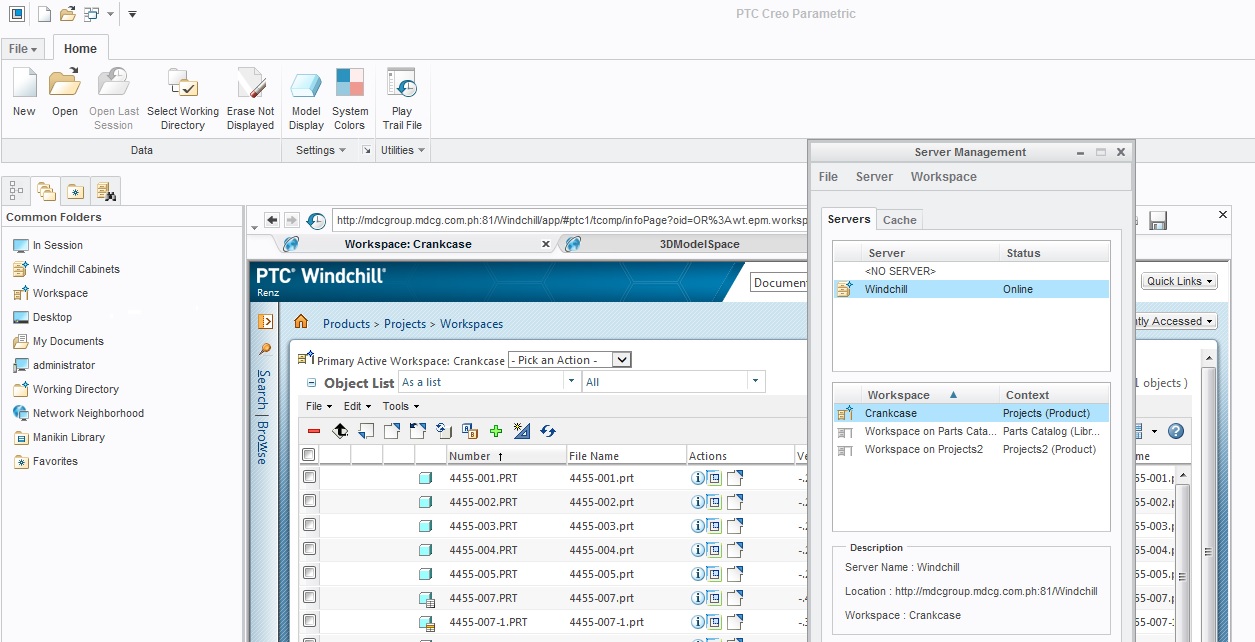Screen dimensions: 1255x642
Task: Click the browser Back arrow
Action: (271, 220)
